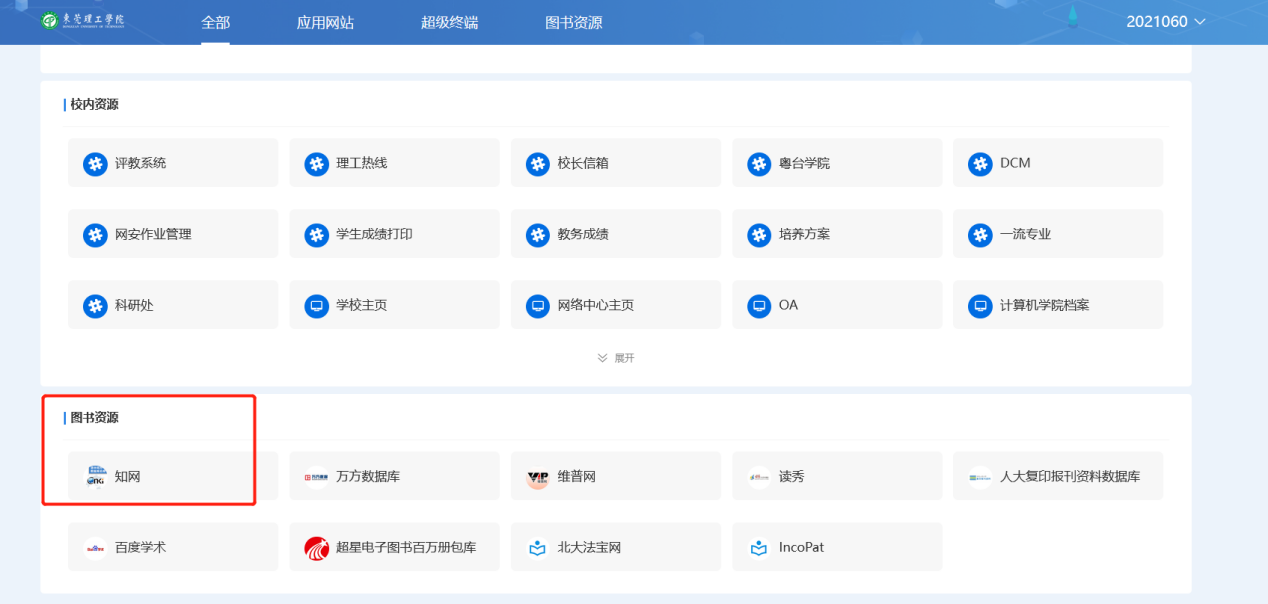The image size is (1268, 604).
Task: Open the 万方数据库 resource link
Action: pos(394,477)
